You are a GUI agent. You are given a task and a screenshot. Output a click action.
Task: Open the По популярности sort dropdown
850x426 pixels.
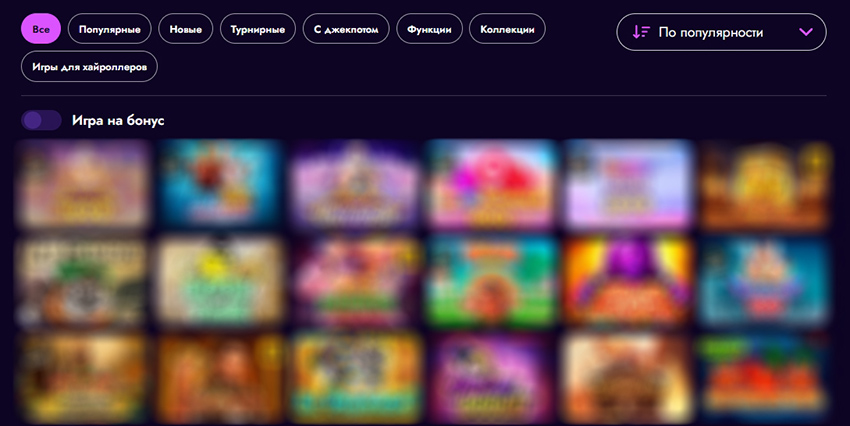click(x=721, y=32)
